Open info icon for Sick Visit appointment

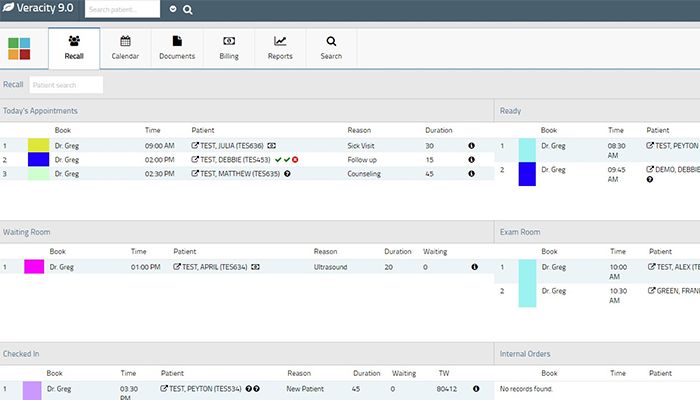tap(471, 146)
